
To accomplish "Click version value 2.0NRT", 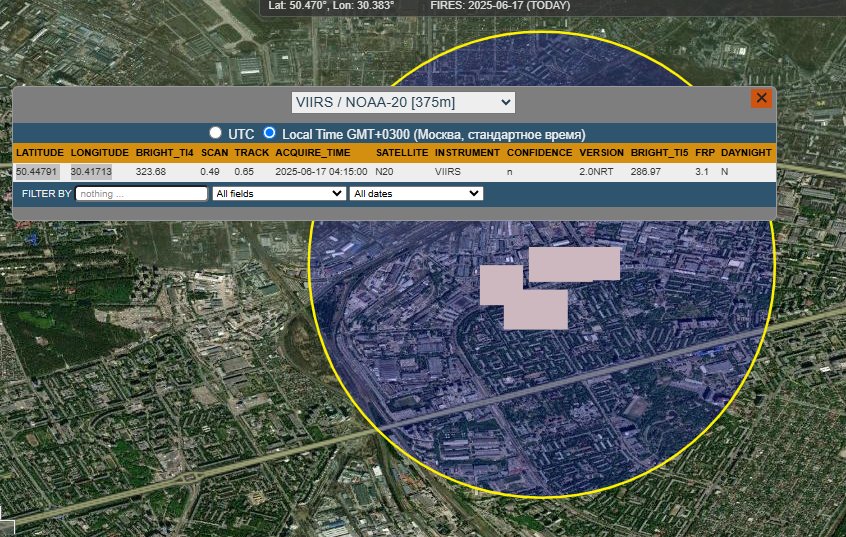I will [x=596, y=172].
